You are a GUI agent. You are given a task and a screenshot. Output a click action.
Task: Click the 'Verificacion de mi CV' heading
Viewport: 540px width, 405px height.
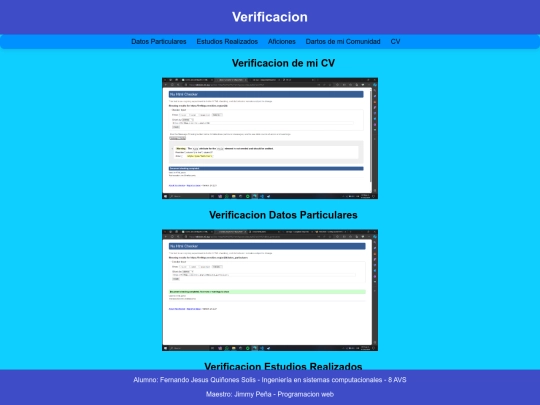tap(283, 63)
